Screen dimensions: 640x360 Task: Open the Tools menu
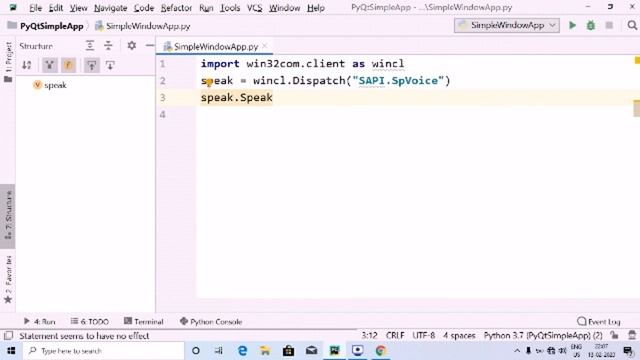tap(230, 8)
